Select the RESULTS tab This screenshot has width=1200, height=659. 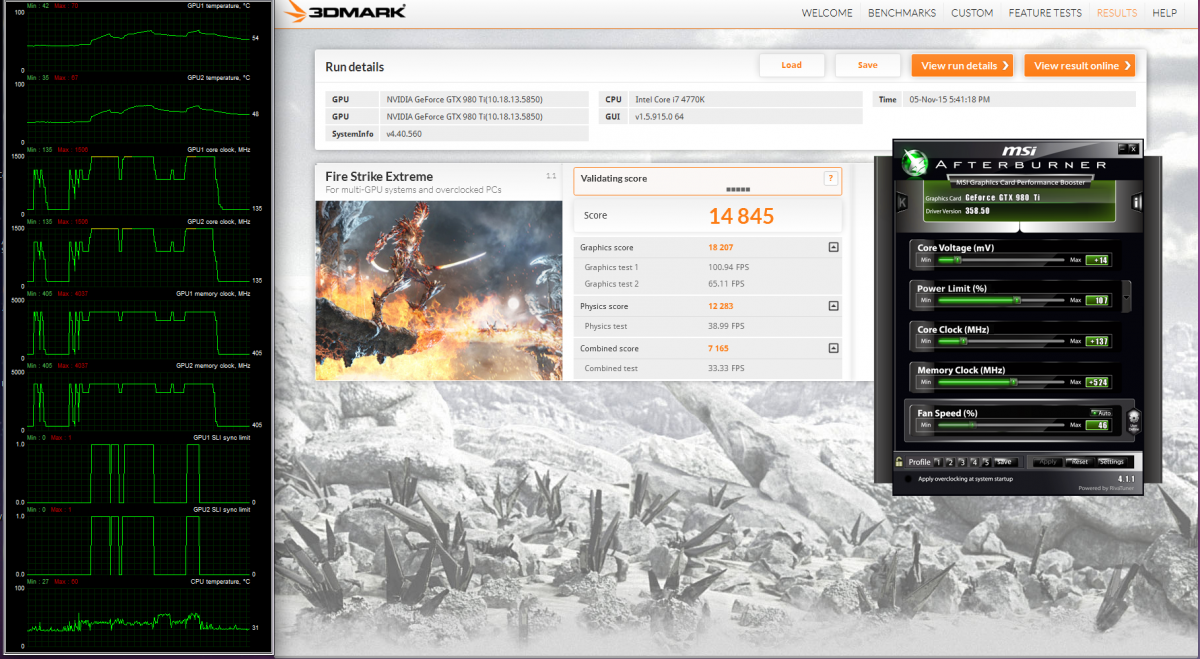click(1117, 13)
